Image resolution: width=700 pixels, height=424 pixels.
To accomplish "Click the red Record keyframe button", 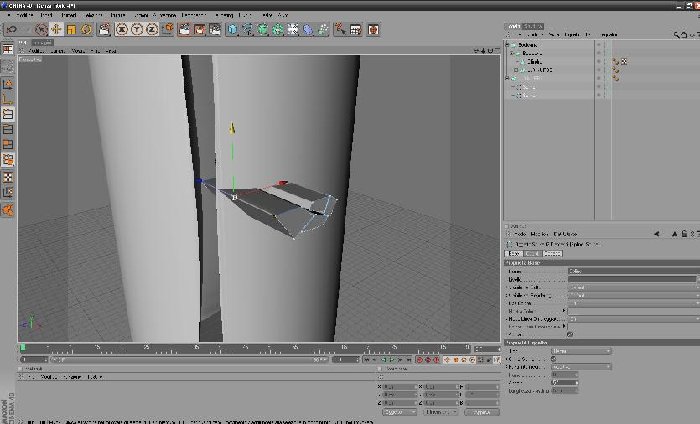I will pos(420,359).
